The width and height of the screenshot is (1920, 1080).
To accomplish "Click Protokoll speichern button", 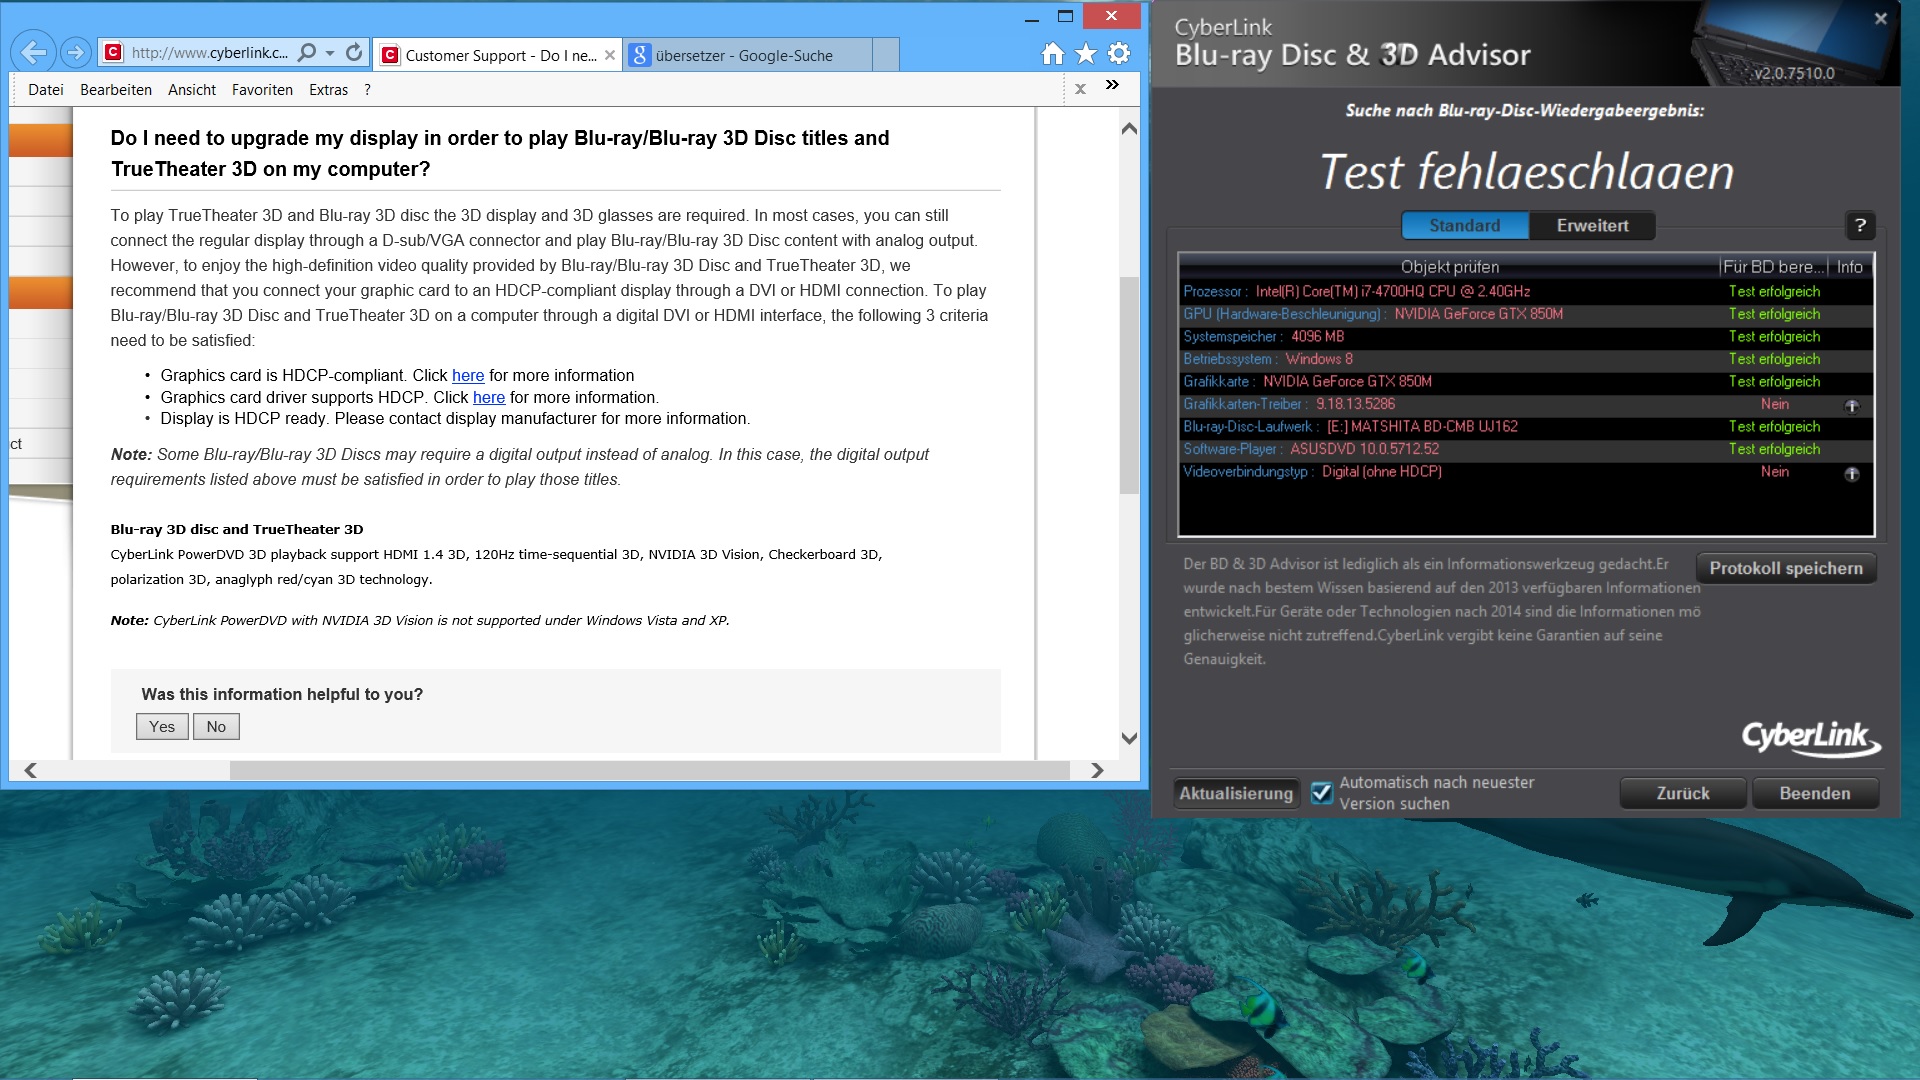I will [x=1785, y=568].
